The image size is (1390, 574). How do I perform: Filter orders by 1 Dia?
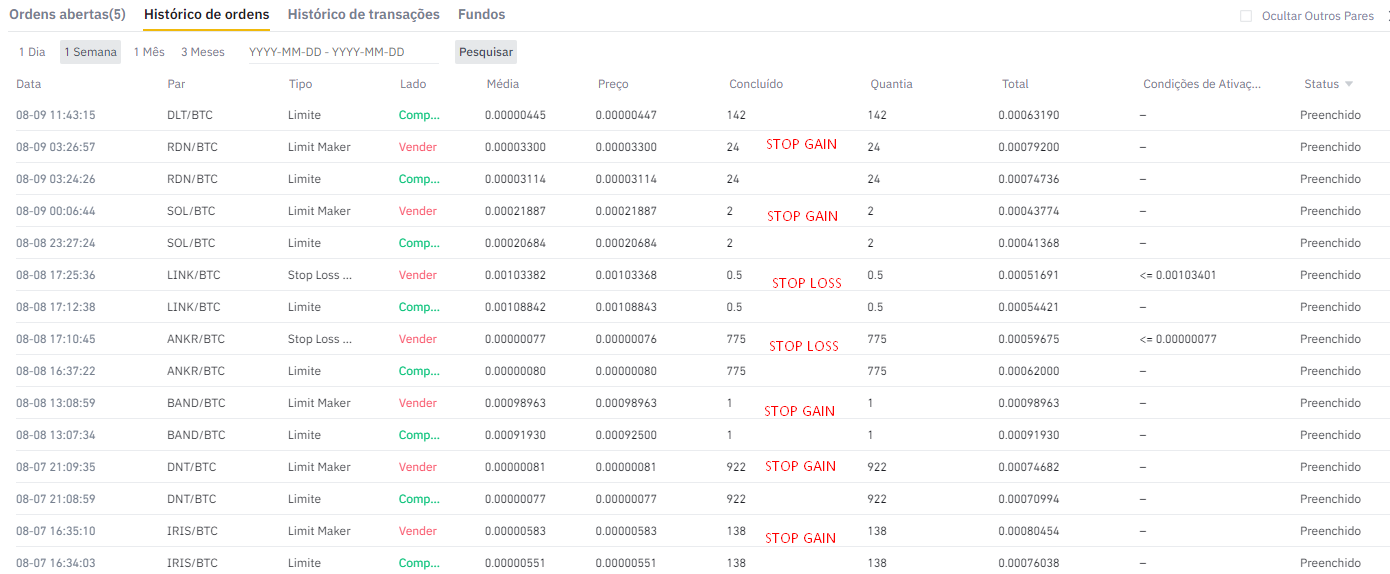pos(32,52)
